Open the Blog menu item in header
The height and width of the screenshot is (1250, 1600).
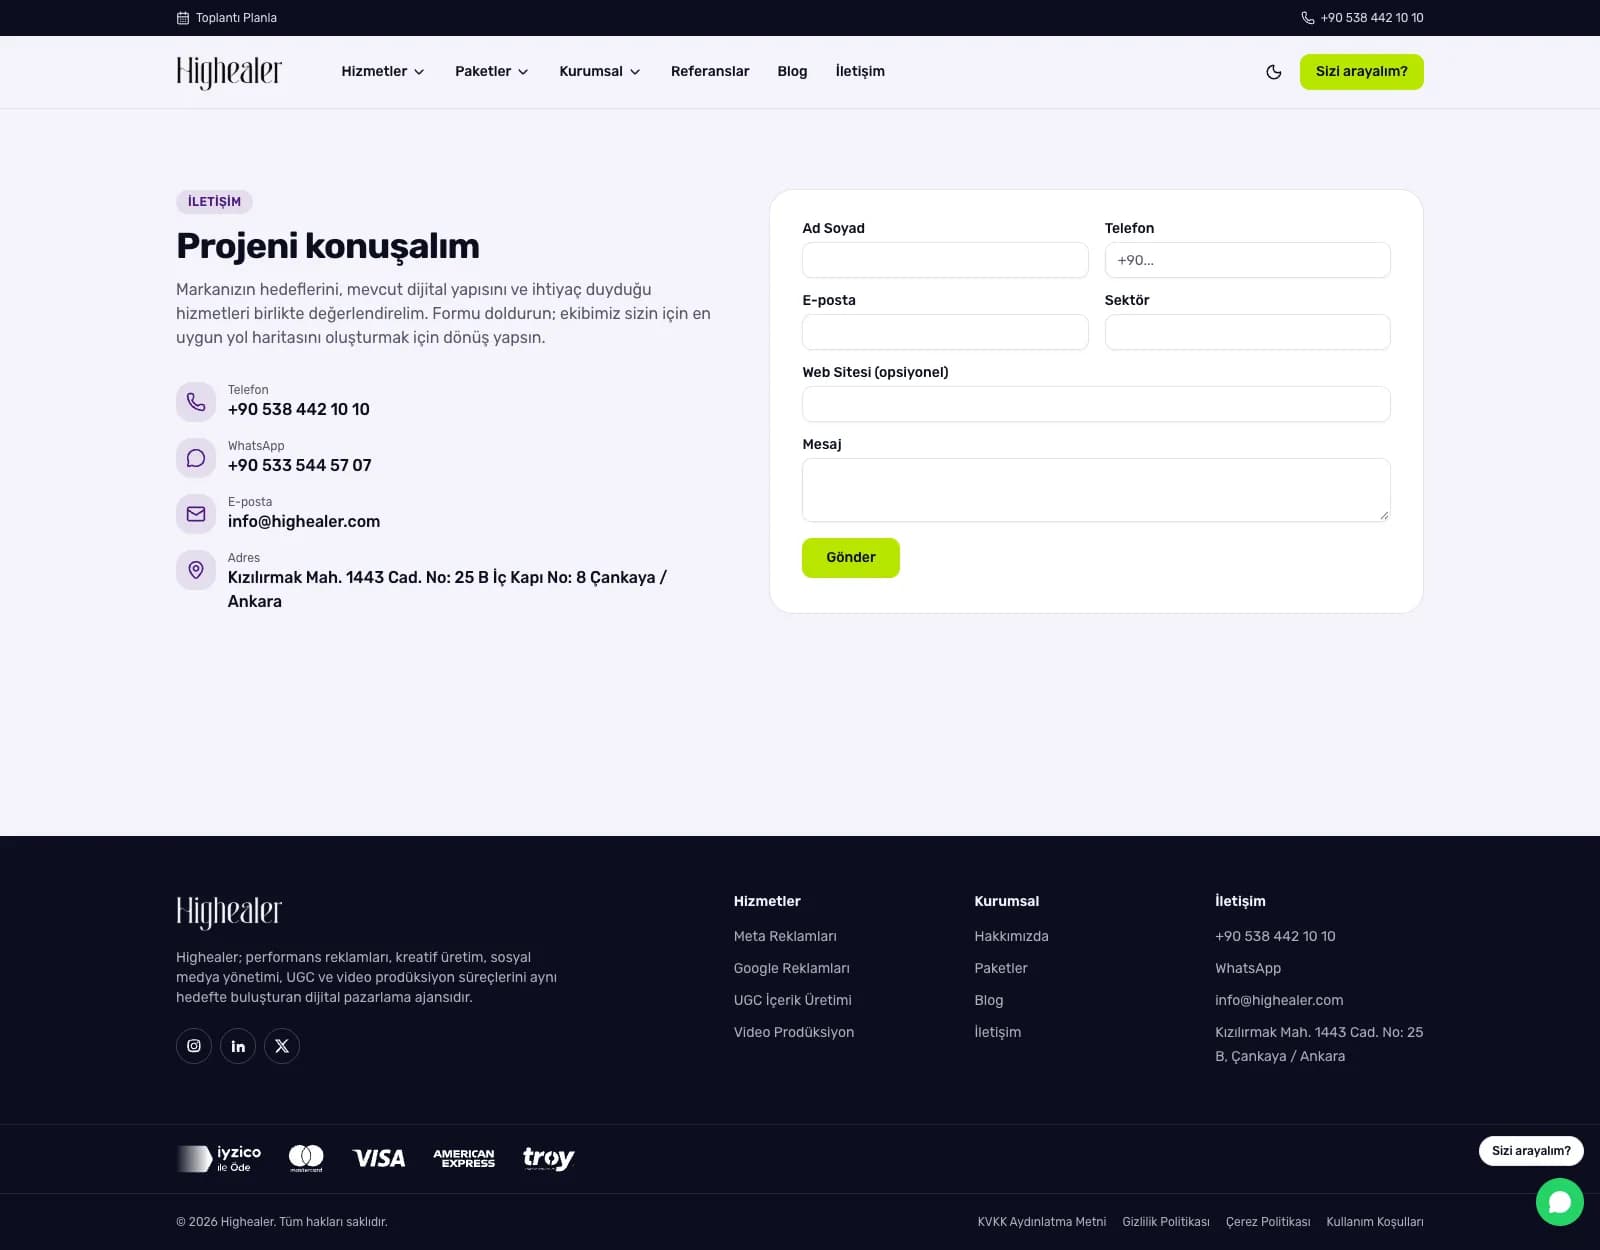(x=792, y=72)
